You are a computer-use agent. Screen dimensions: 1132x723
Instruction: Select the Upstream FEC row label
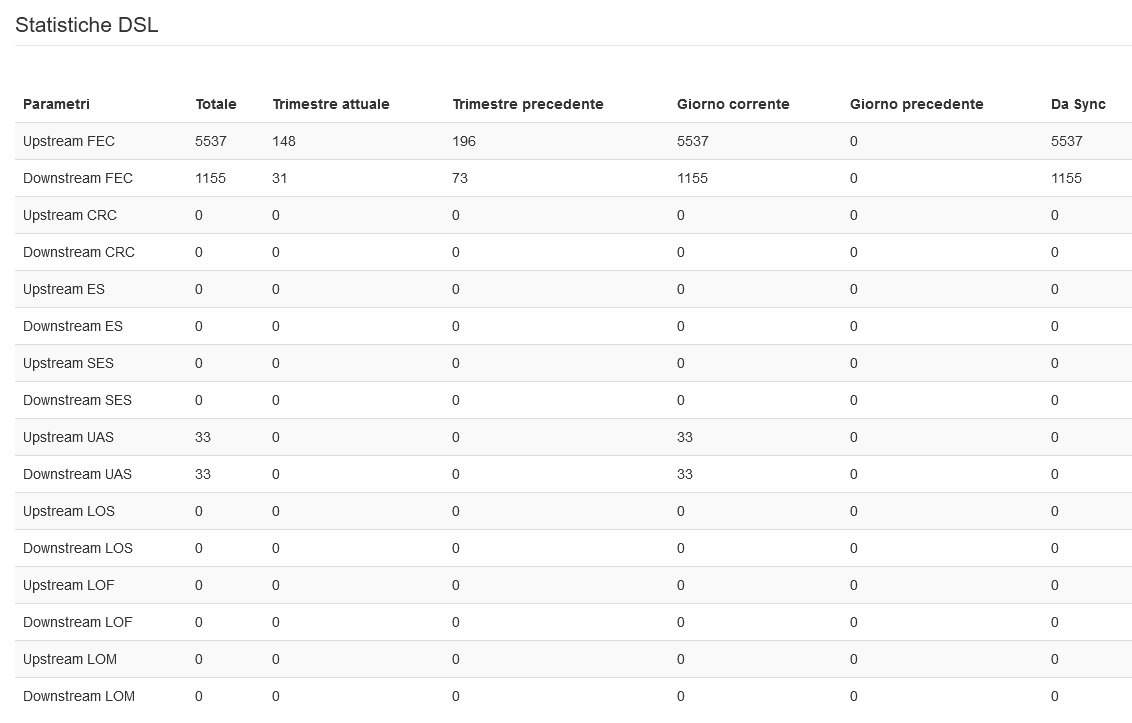click(x=69, y=141)
